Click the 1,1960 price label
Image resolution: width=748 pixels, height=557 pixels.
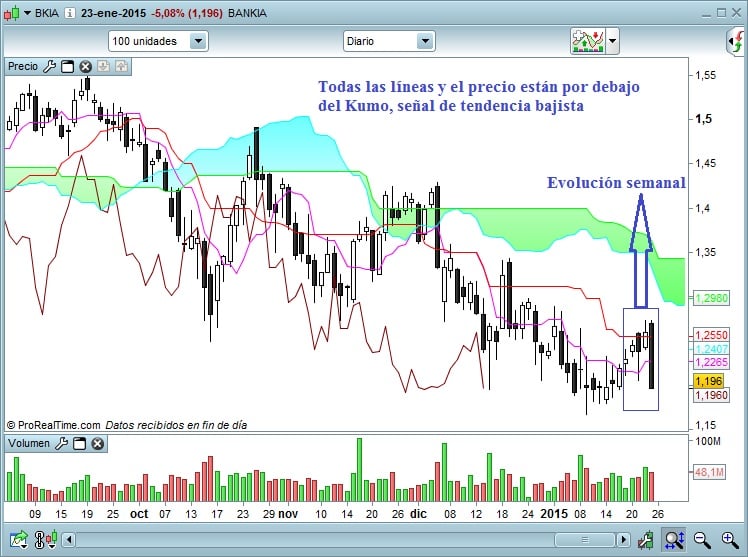pyautogui.click(x=711, y=395)
